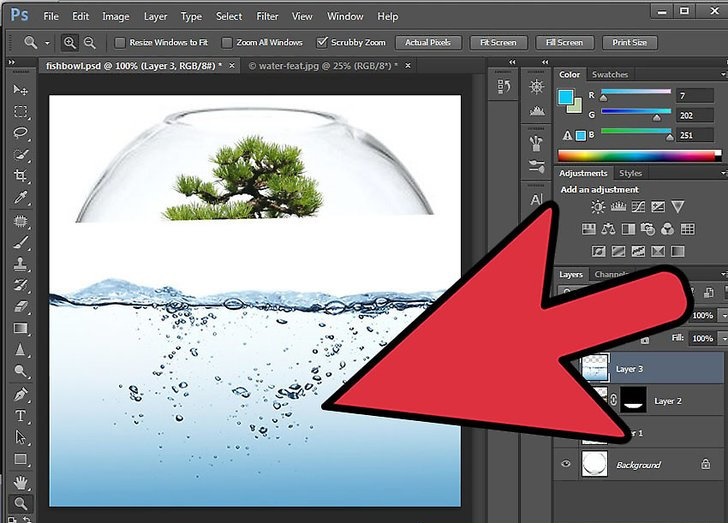Click the Actual Pixels button
The image size is (728, 523).
428,43
